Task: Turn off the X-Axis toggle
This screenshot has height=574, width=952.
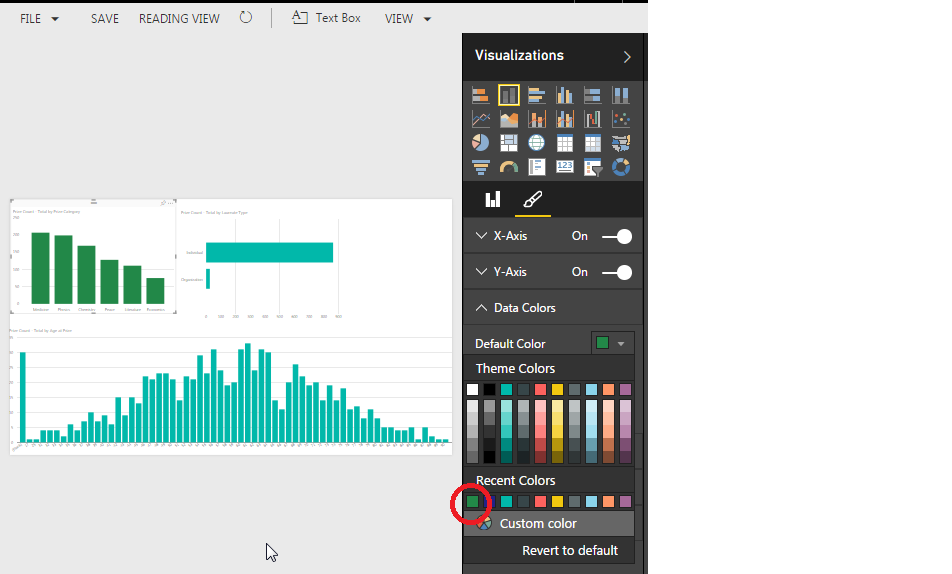Action: tap(617, 236)
